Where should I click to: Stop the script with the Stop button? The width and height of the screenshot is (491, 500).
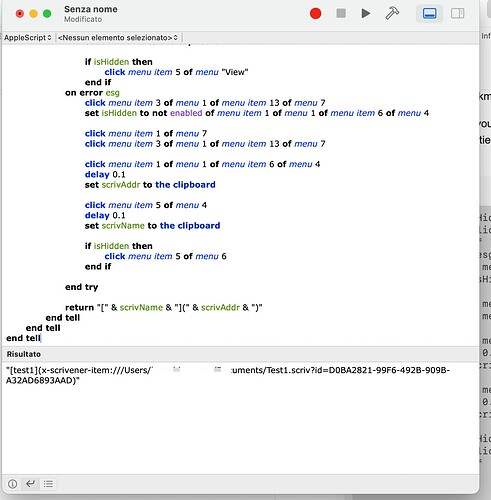tap(341, 13)
